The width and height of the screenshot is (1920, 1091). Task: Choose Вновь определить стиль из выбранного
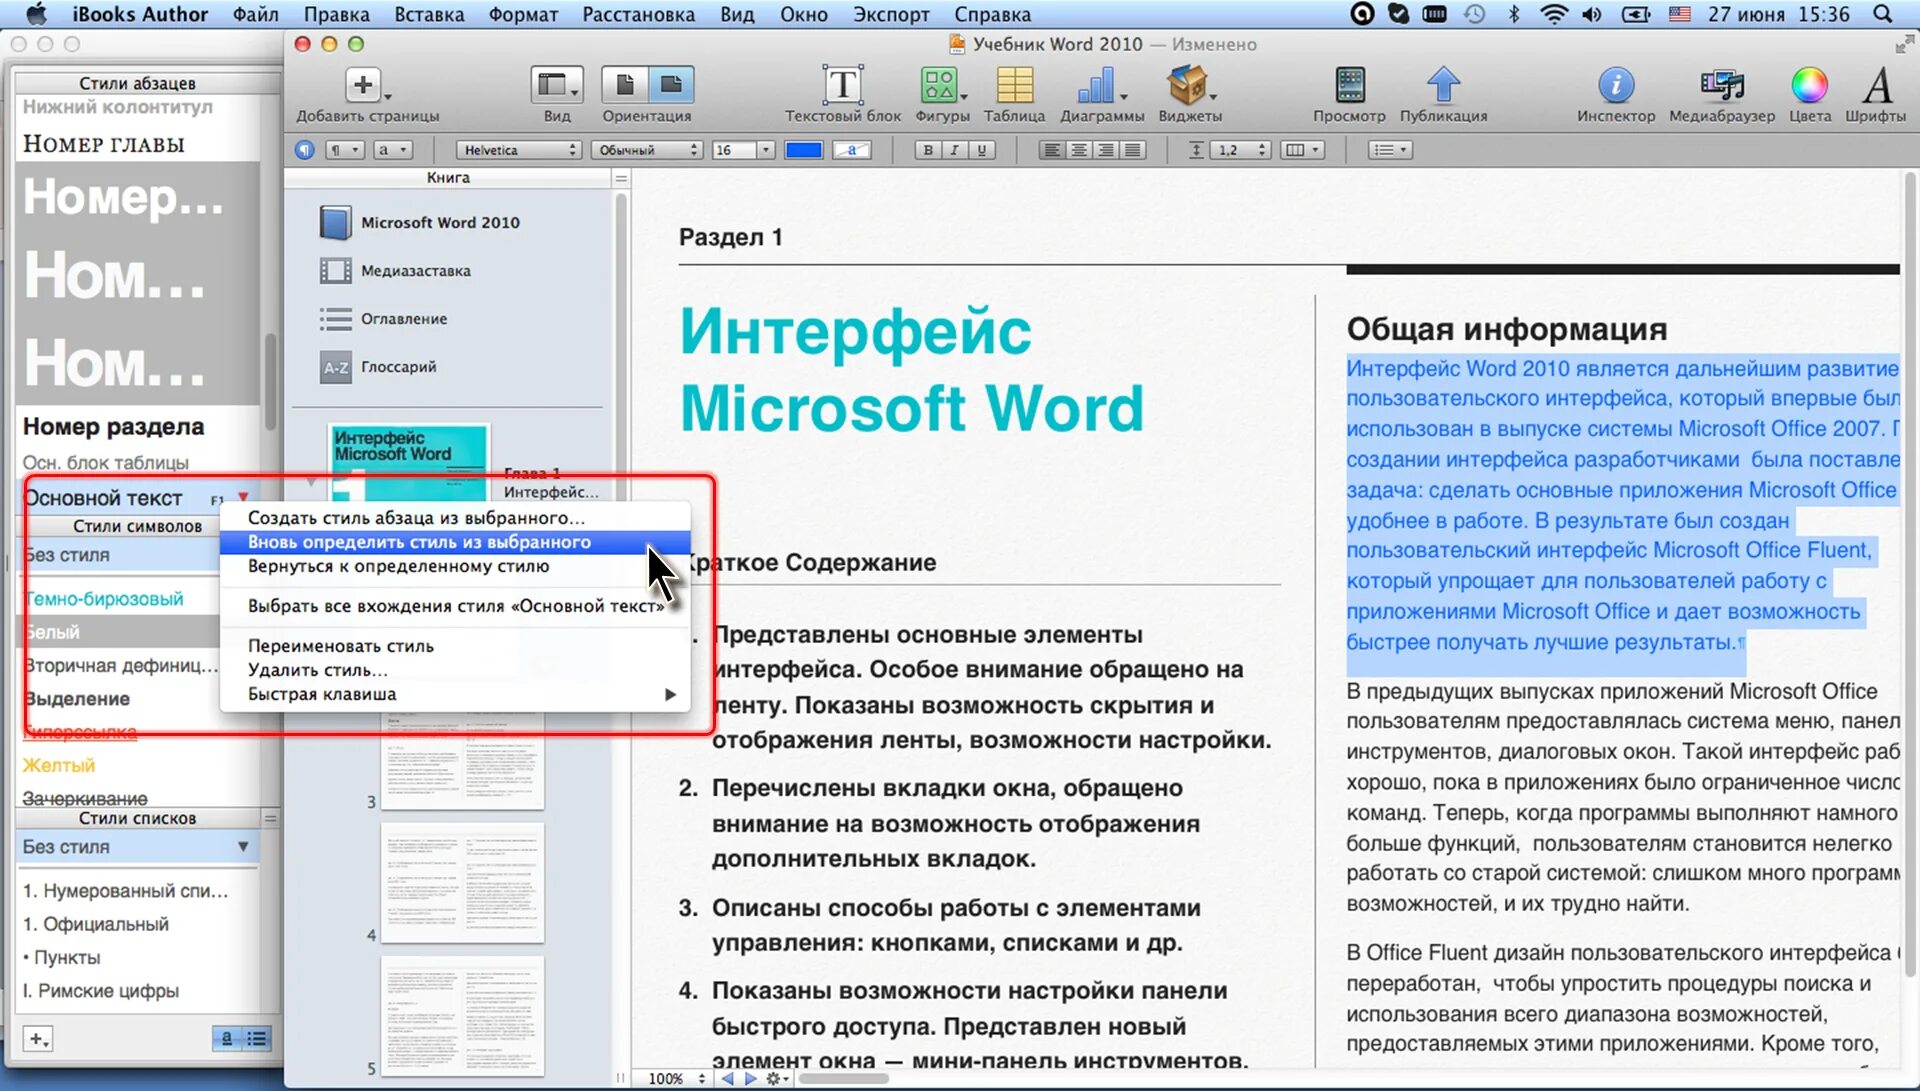[419, 542]
